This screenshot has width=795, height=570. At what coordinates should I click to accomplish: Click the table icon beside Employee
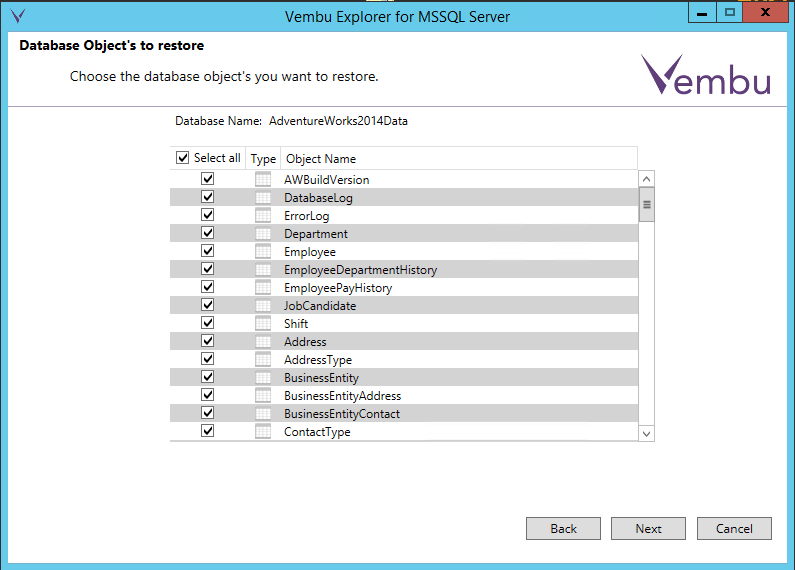[x=263, y=252]
